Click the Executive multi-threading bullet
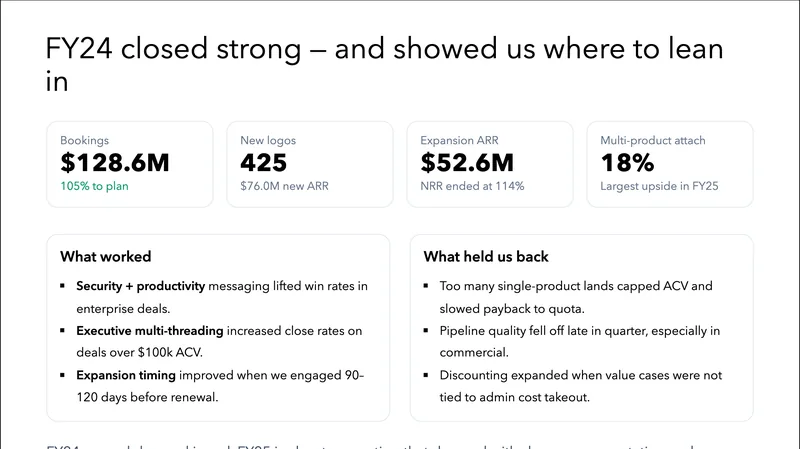 [x=222, y=340]
